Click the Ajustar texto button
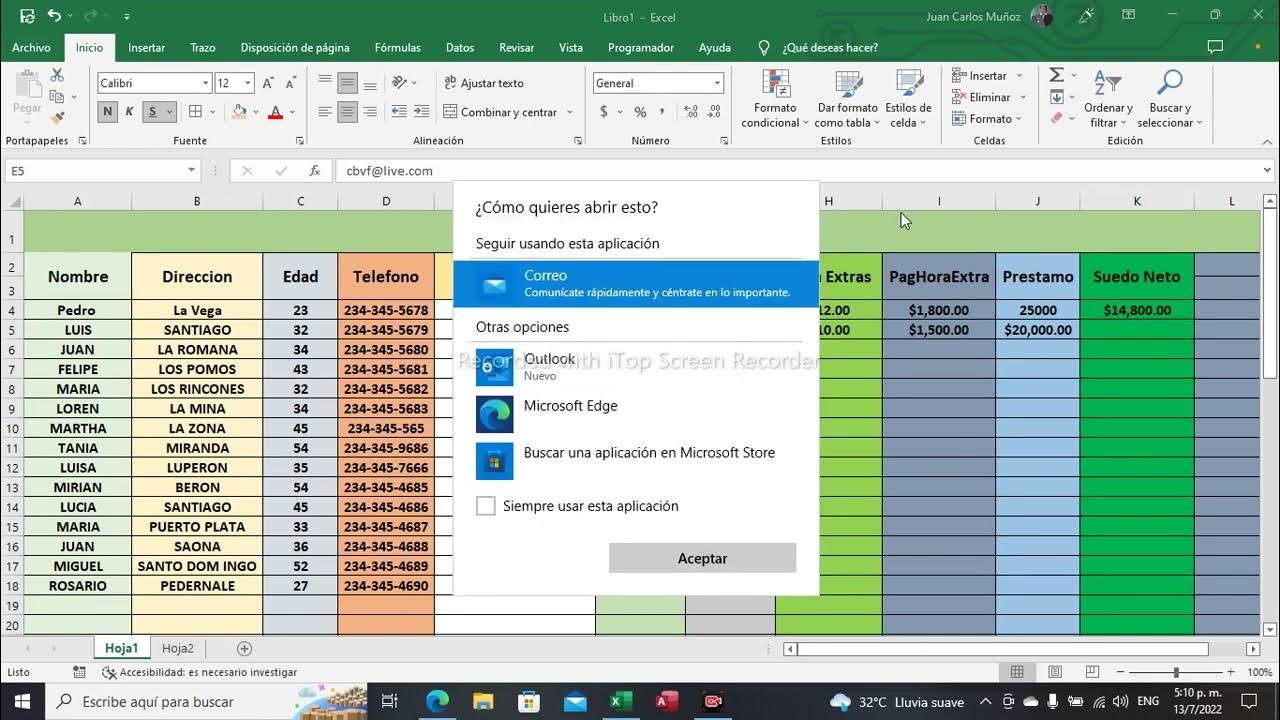Screen dimensions: 1280x720 484,83
